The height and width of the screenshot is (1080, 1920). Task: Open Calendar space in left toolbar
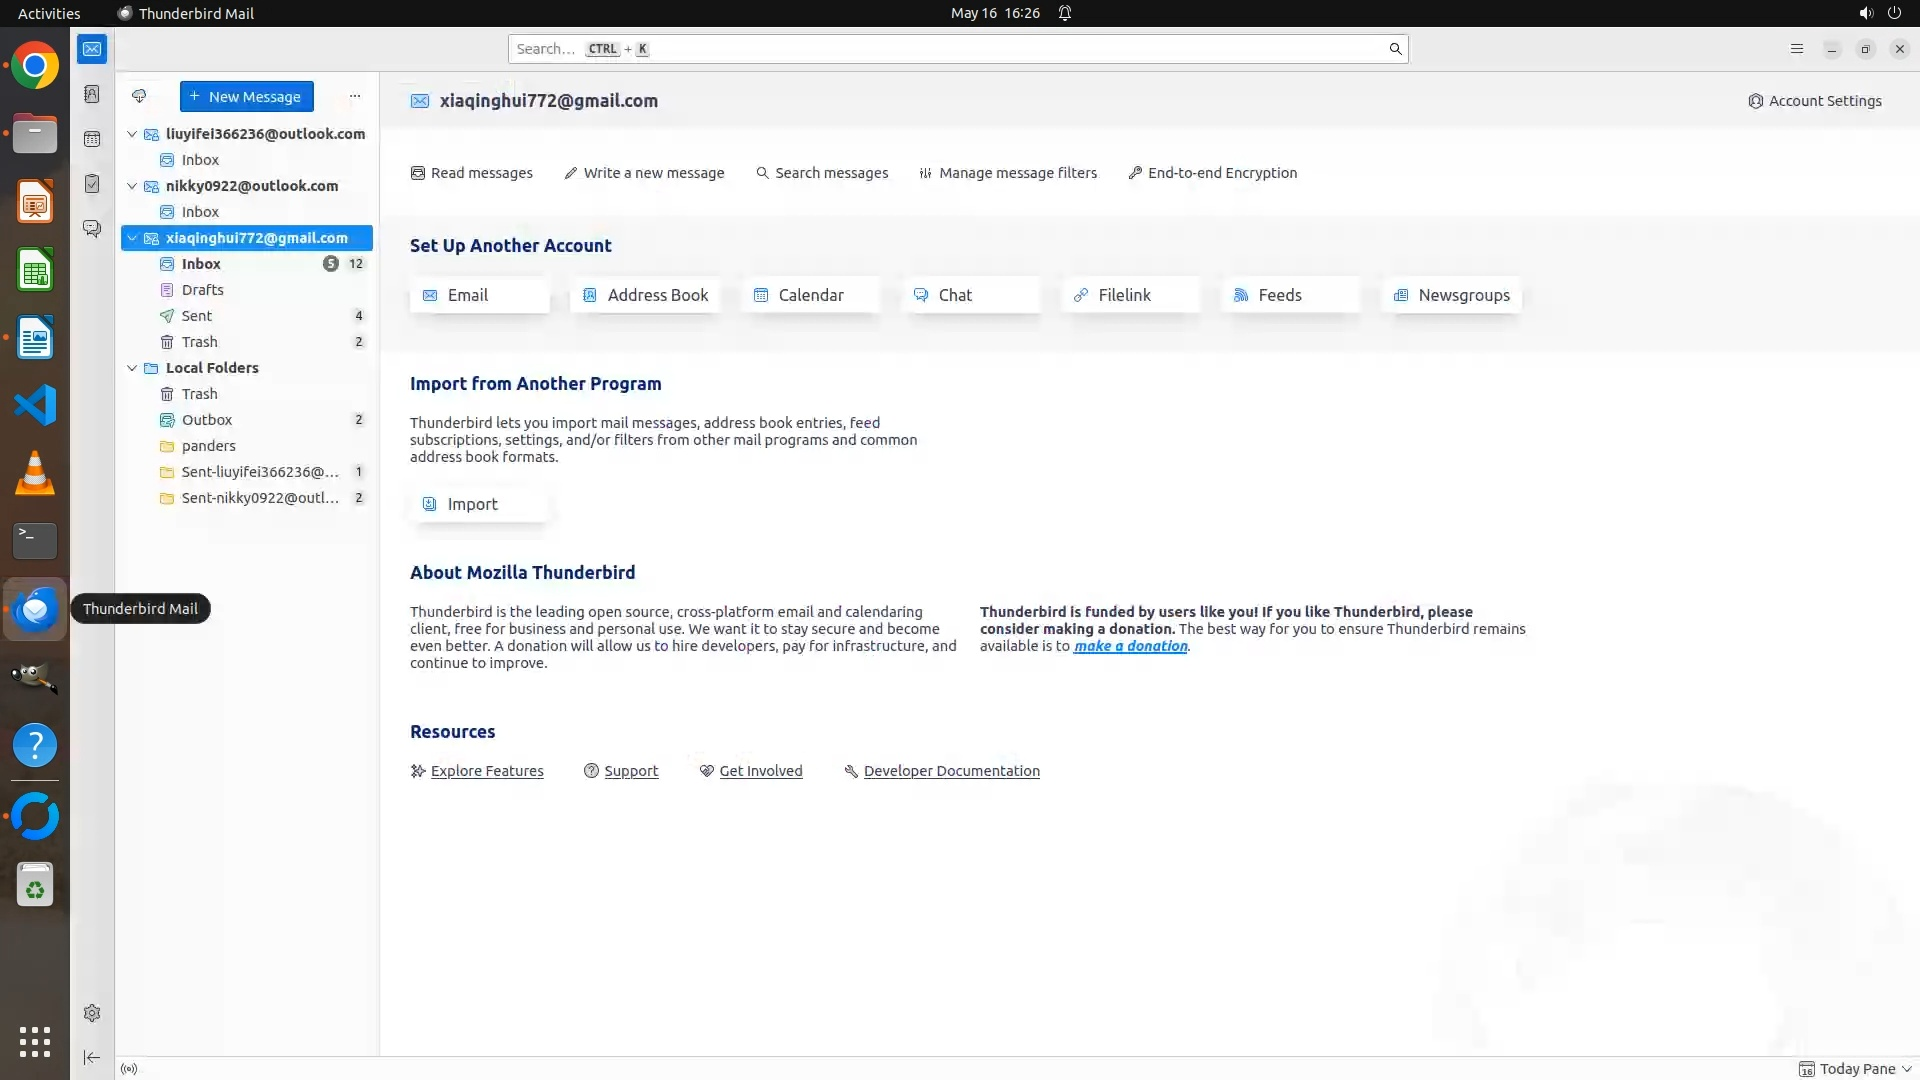point(92,139)
